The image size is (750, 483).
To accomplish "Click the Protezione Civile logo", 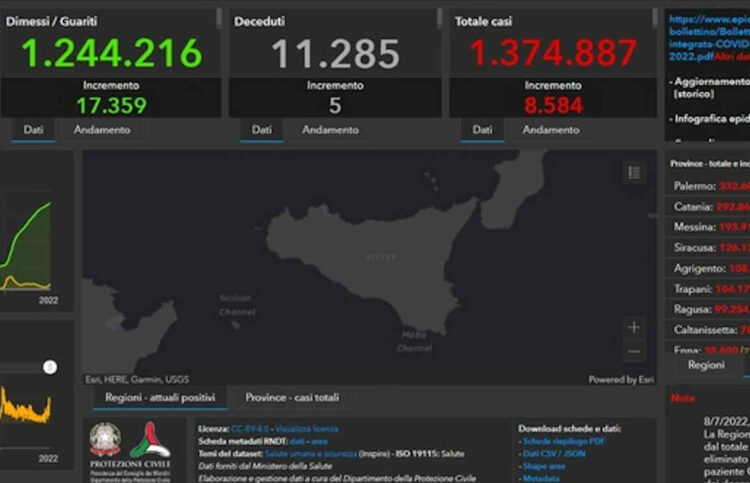I will coord(150,440).
